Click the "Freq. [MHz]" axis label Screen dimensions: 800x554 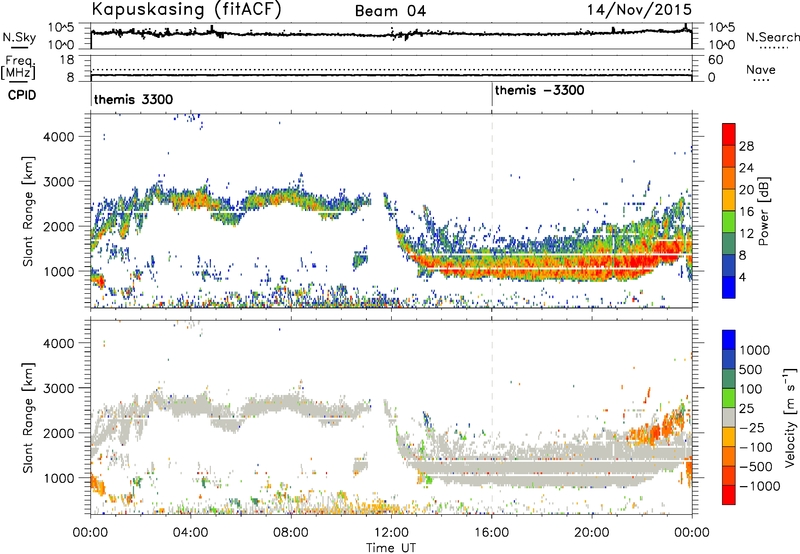[18, 67]
